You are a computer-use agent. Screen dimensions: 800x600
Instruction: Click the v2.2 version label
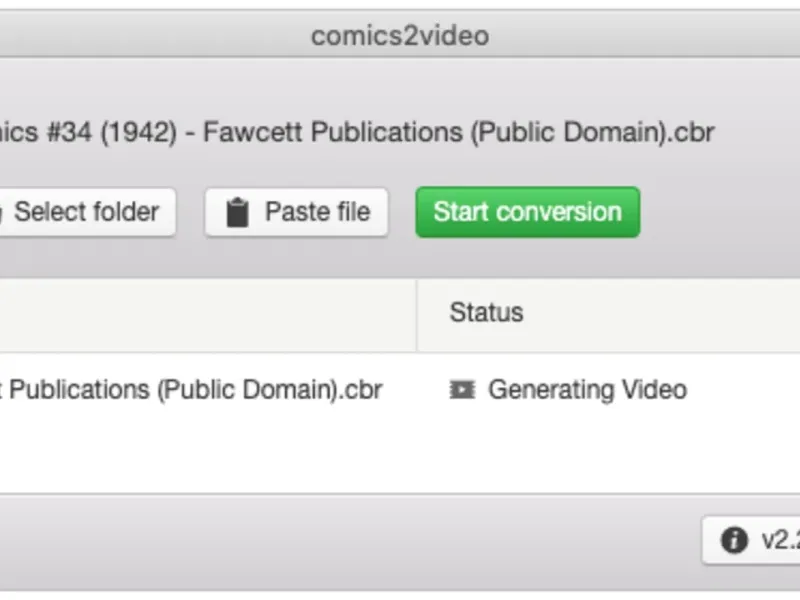(x=780, y=541)
